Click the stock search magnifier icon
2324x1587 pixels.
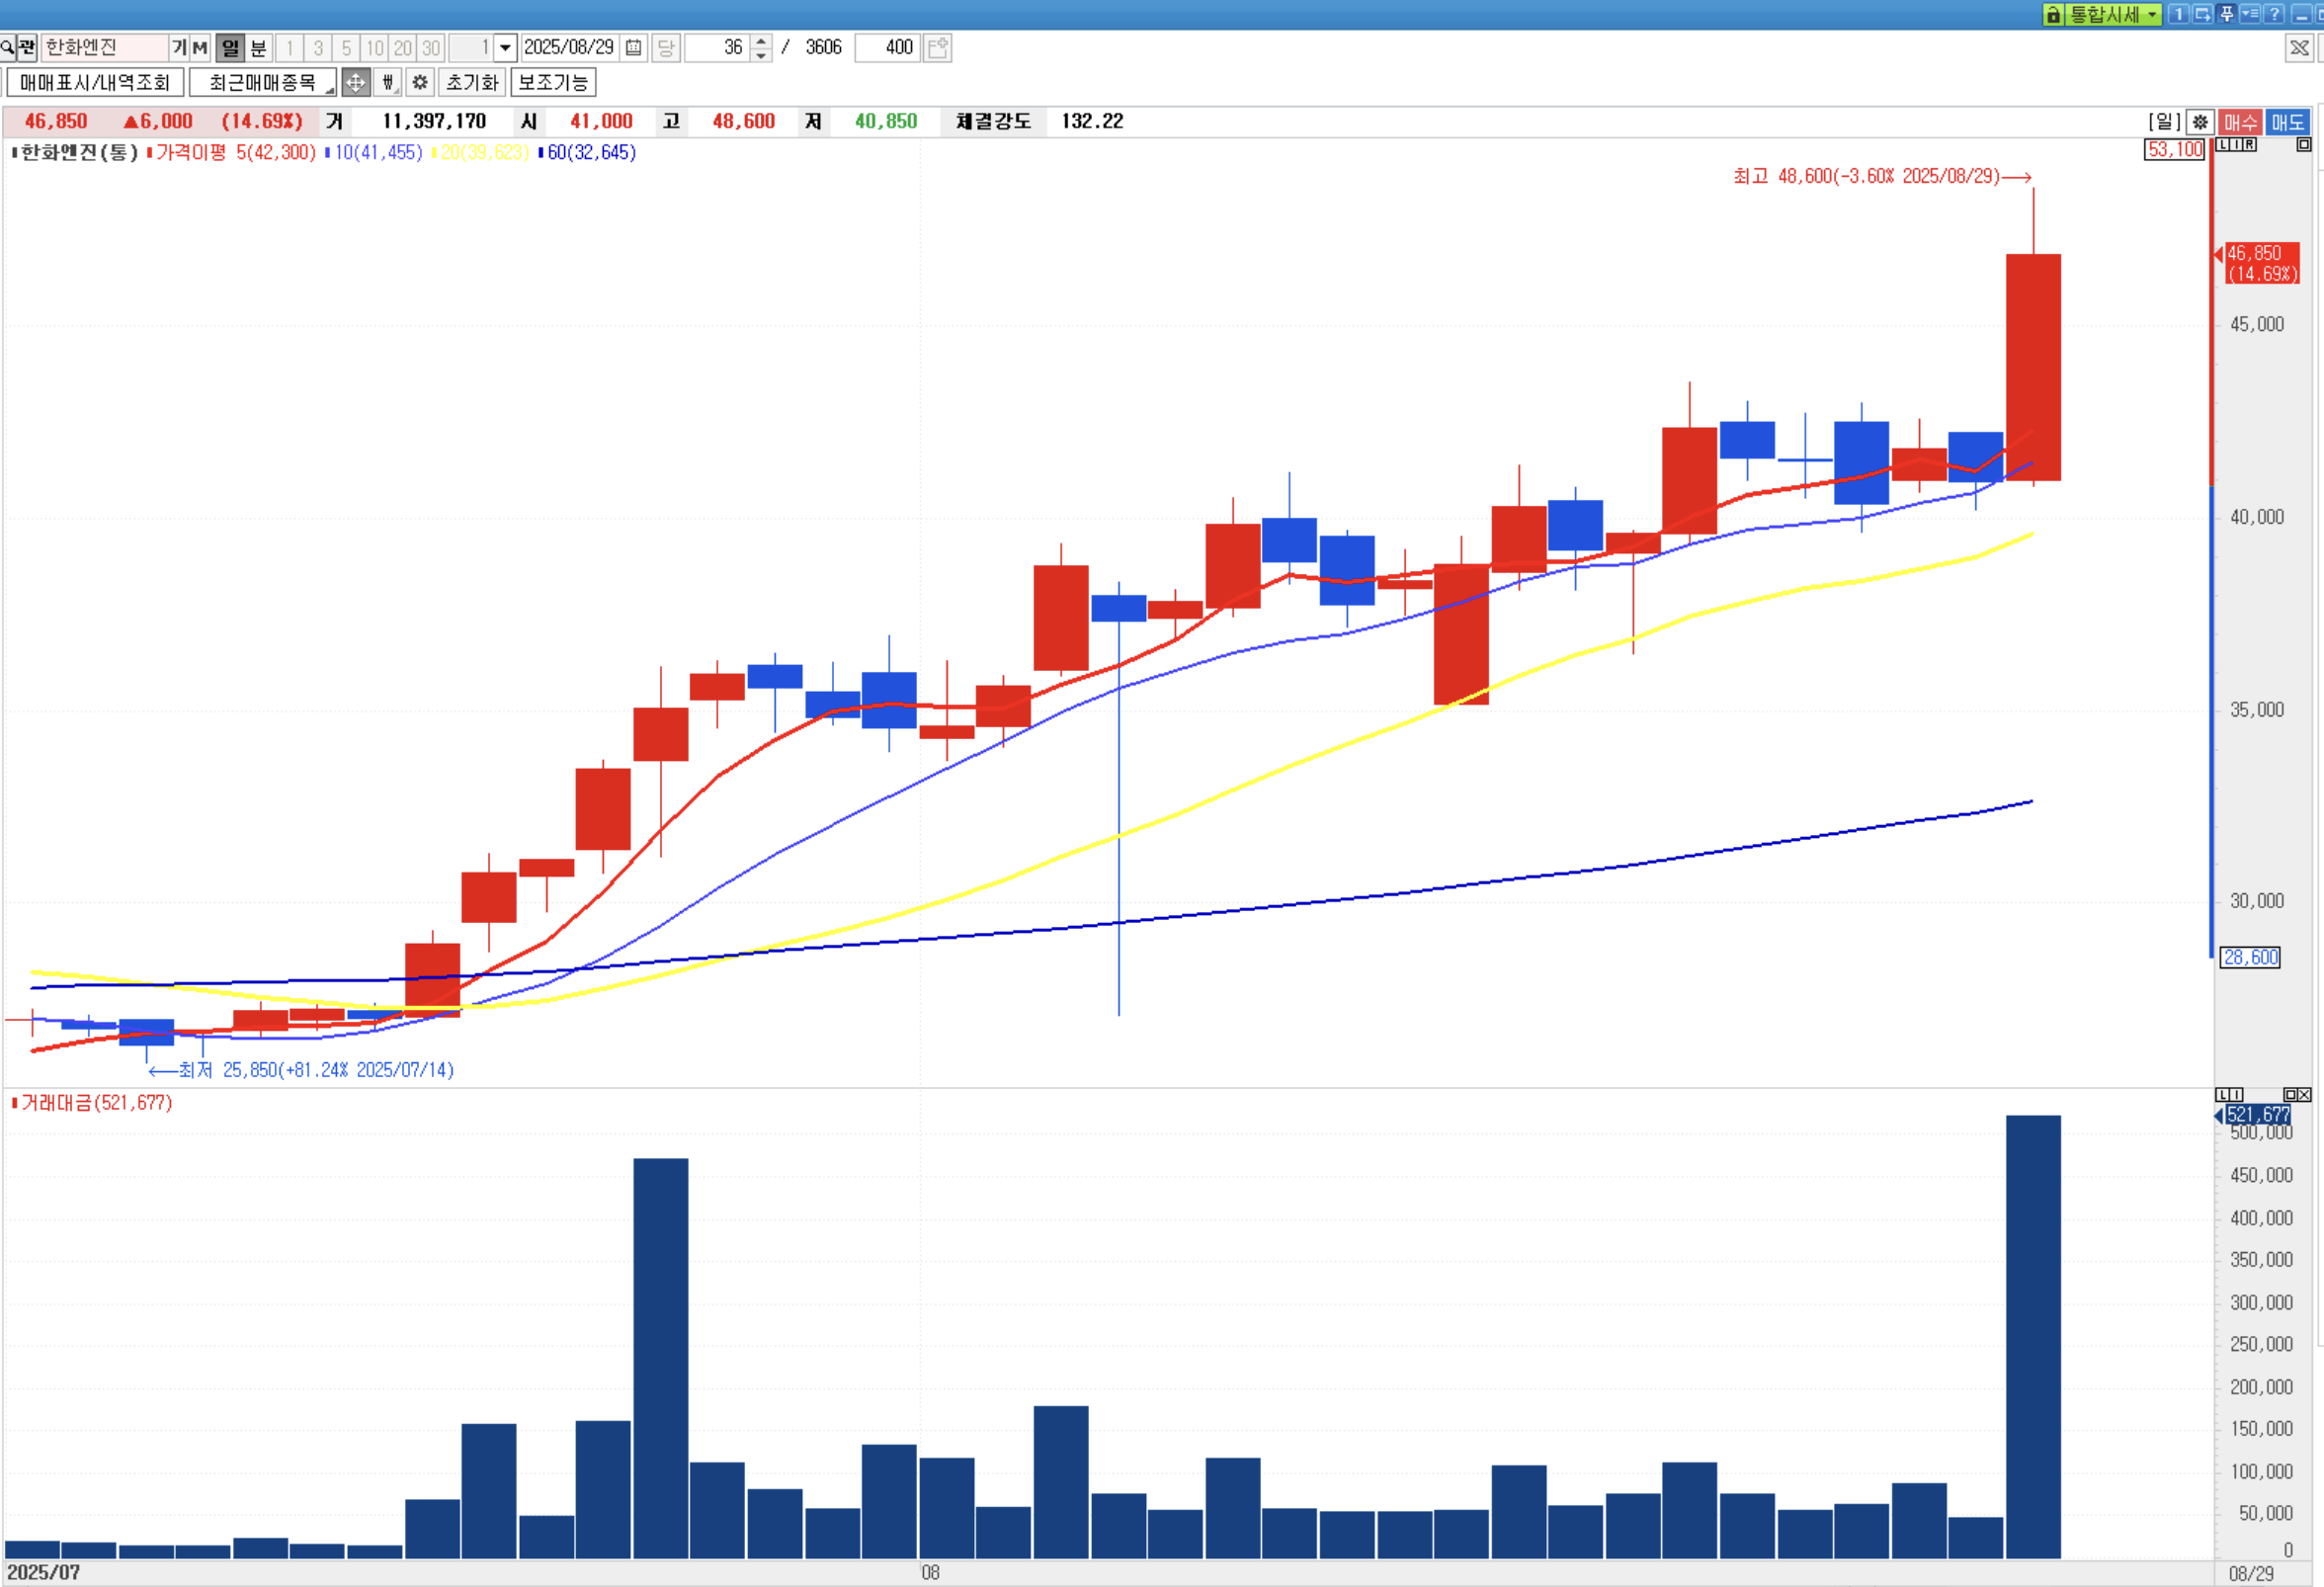8,47
